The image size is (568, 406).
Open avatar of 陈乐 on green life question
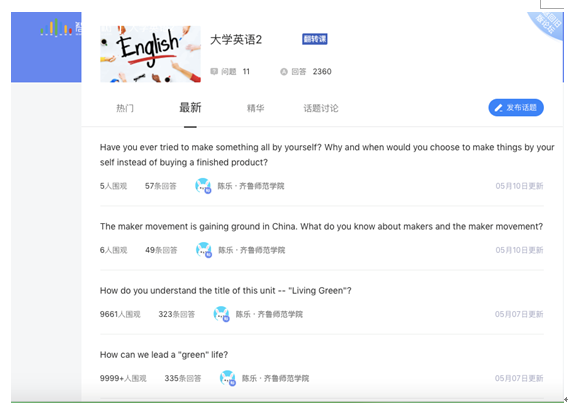pyautogui.click(x=228, y=378)
